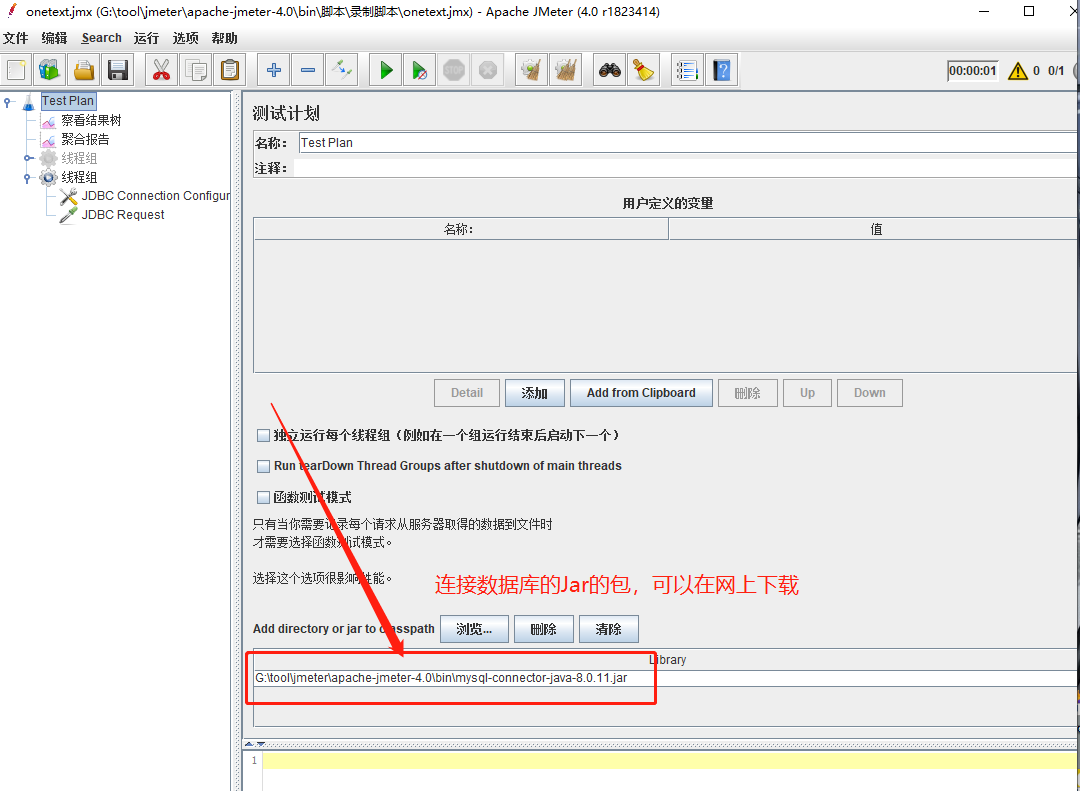Image resolution: width=1080 pixels, height=791 pixels.
Task: Click the Expand All plus icon
Action: click(273, 70)
